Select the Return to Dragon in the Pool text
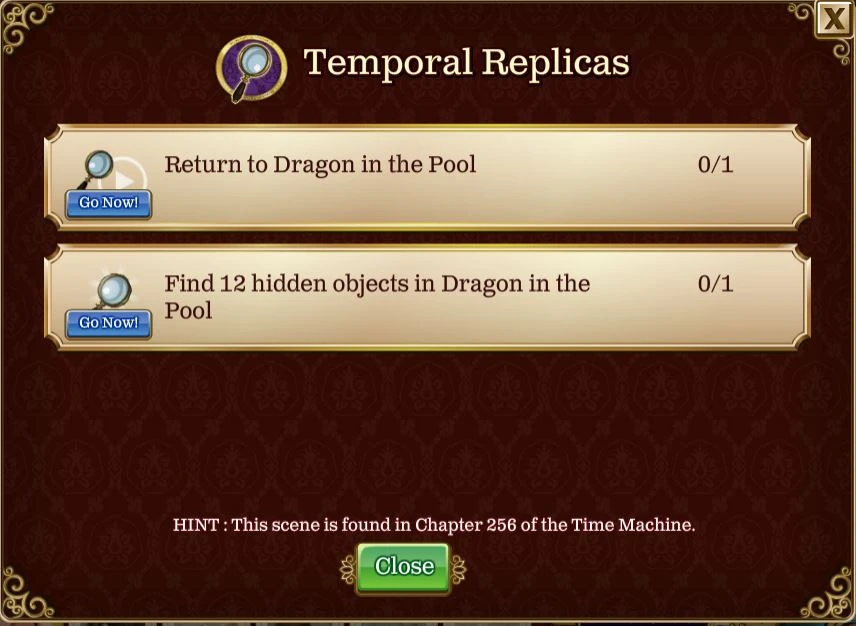 320,164
